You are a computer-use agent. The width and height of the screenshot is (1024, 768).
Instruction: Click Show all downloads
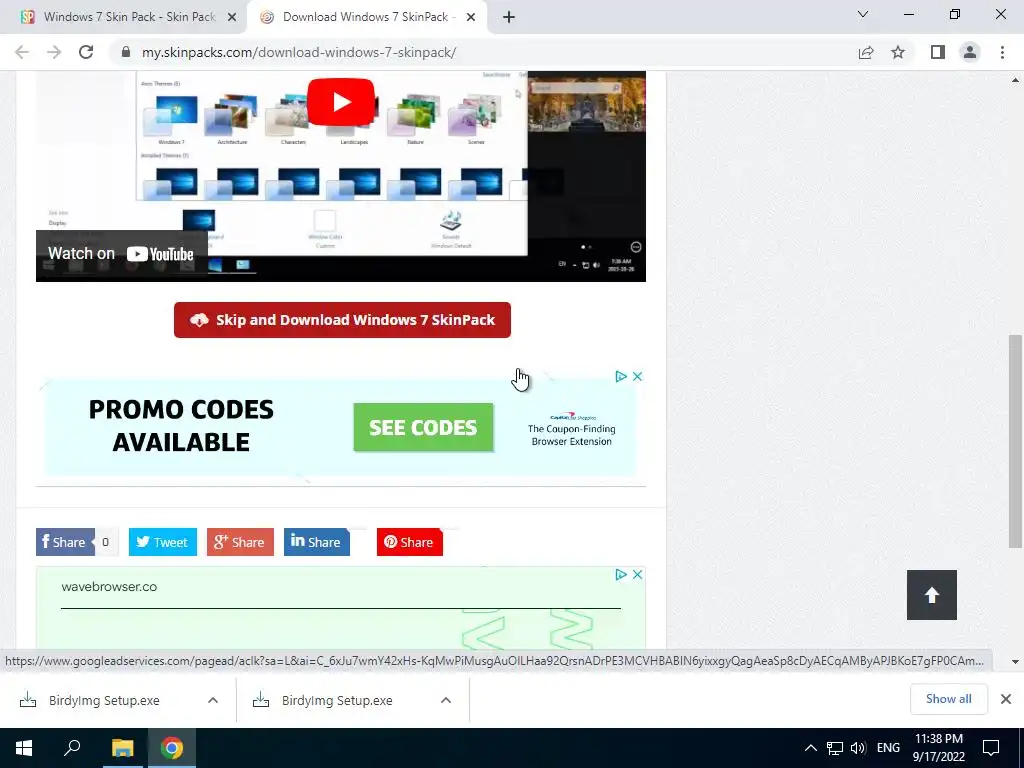pyautogui.click(x=948, y=699)
